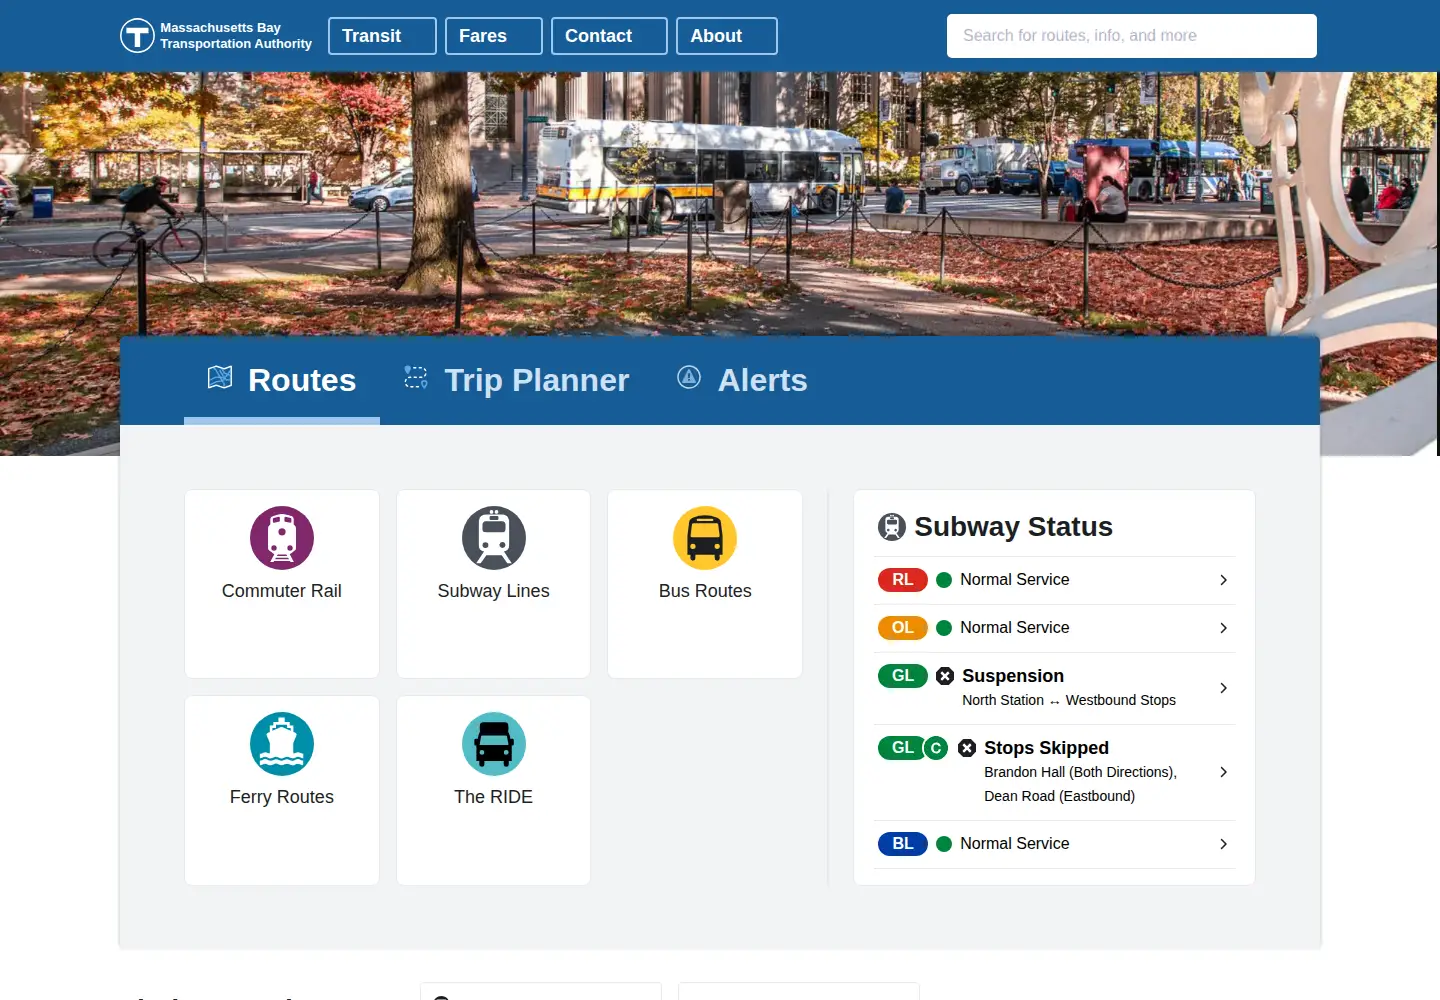Click the RL Red Line badge
The height and width of the screenshot is (1000, 1440).
point(903,580)
